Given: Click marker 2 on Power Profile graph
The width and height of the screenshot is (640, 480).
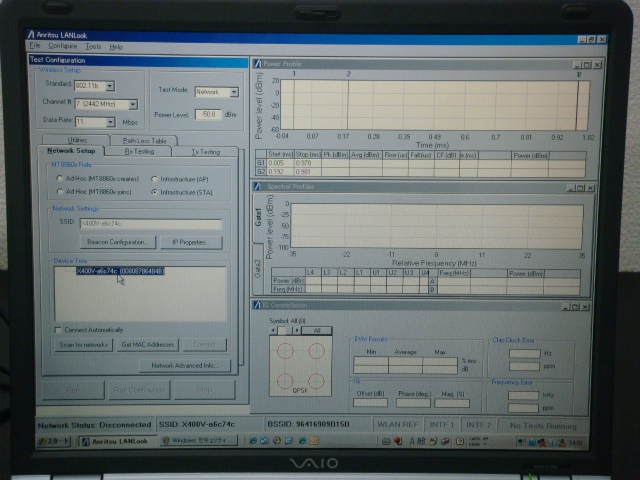Looking at the screenshot, I should pyautogui.click(x=348, y=74).
